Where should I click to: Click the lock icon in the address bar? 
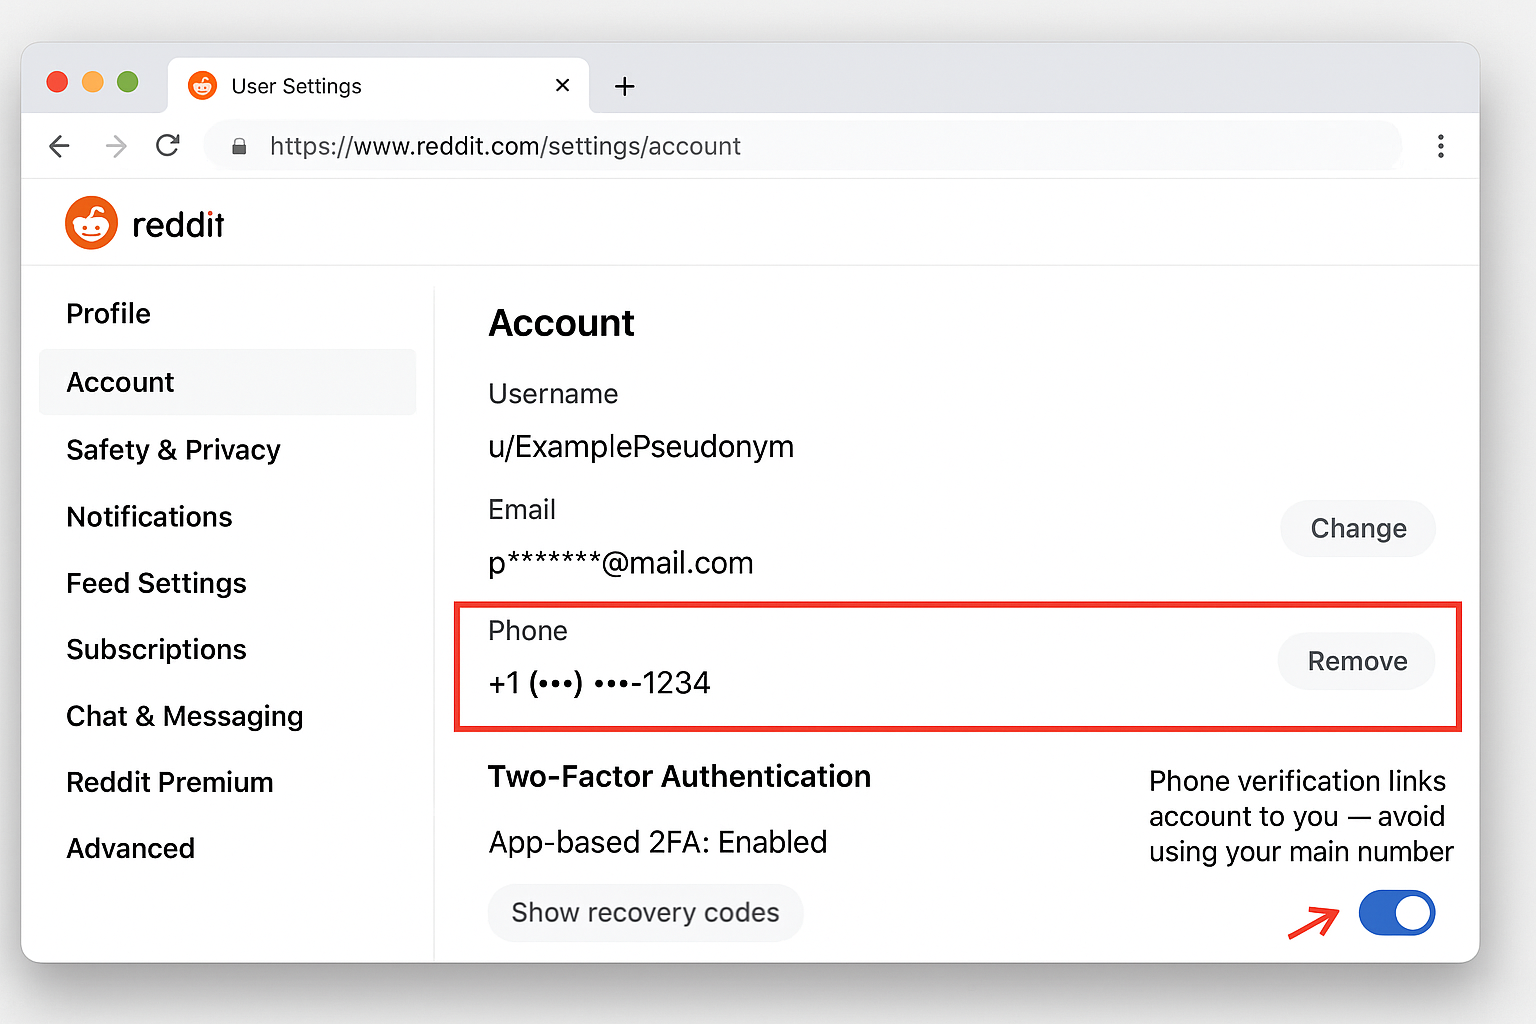pos(239,146)
